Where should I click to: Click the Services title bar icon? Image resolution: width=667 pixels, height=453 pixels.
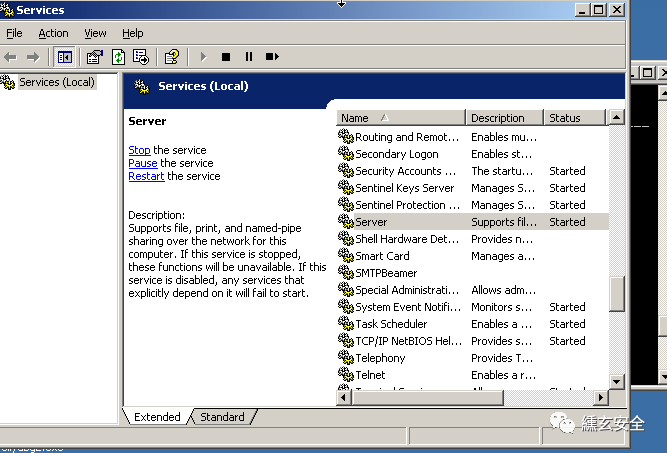7,9
